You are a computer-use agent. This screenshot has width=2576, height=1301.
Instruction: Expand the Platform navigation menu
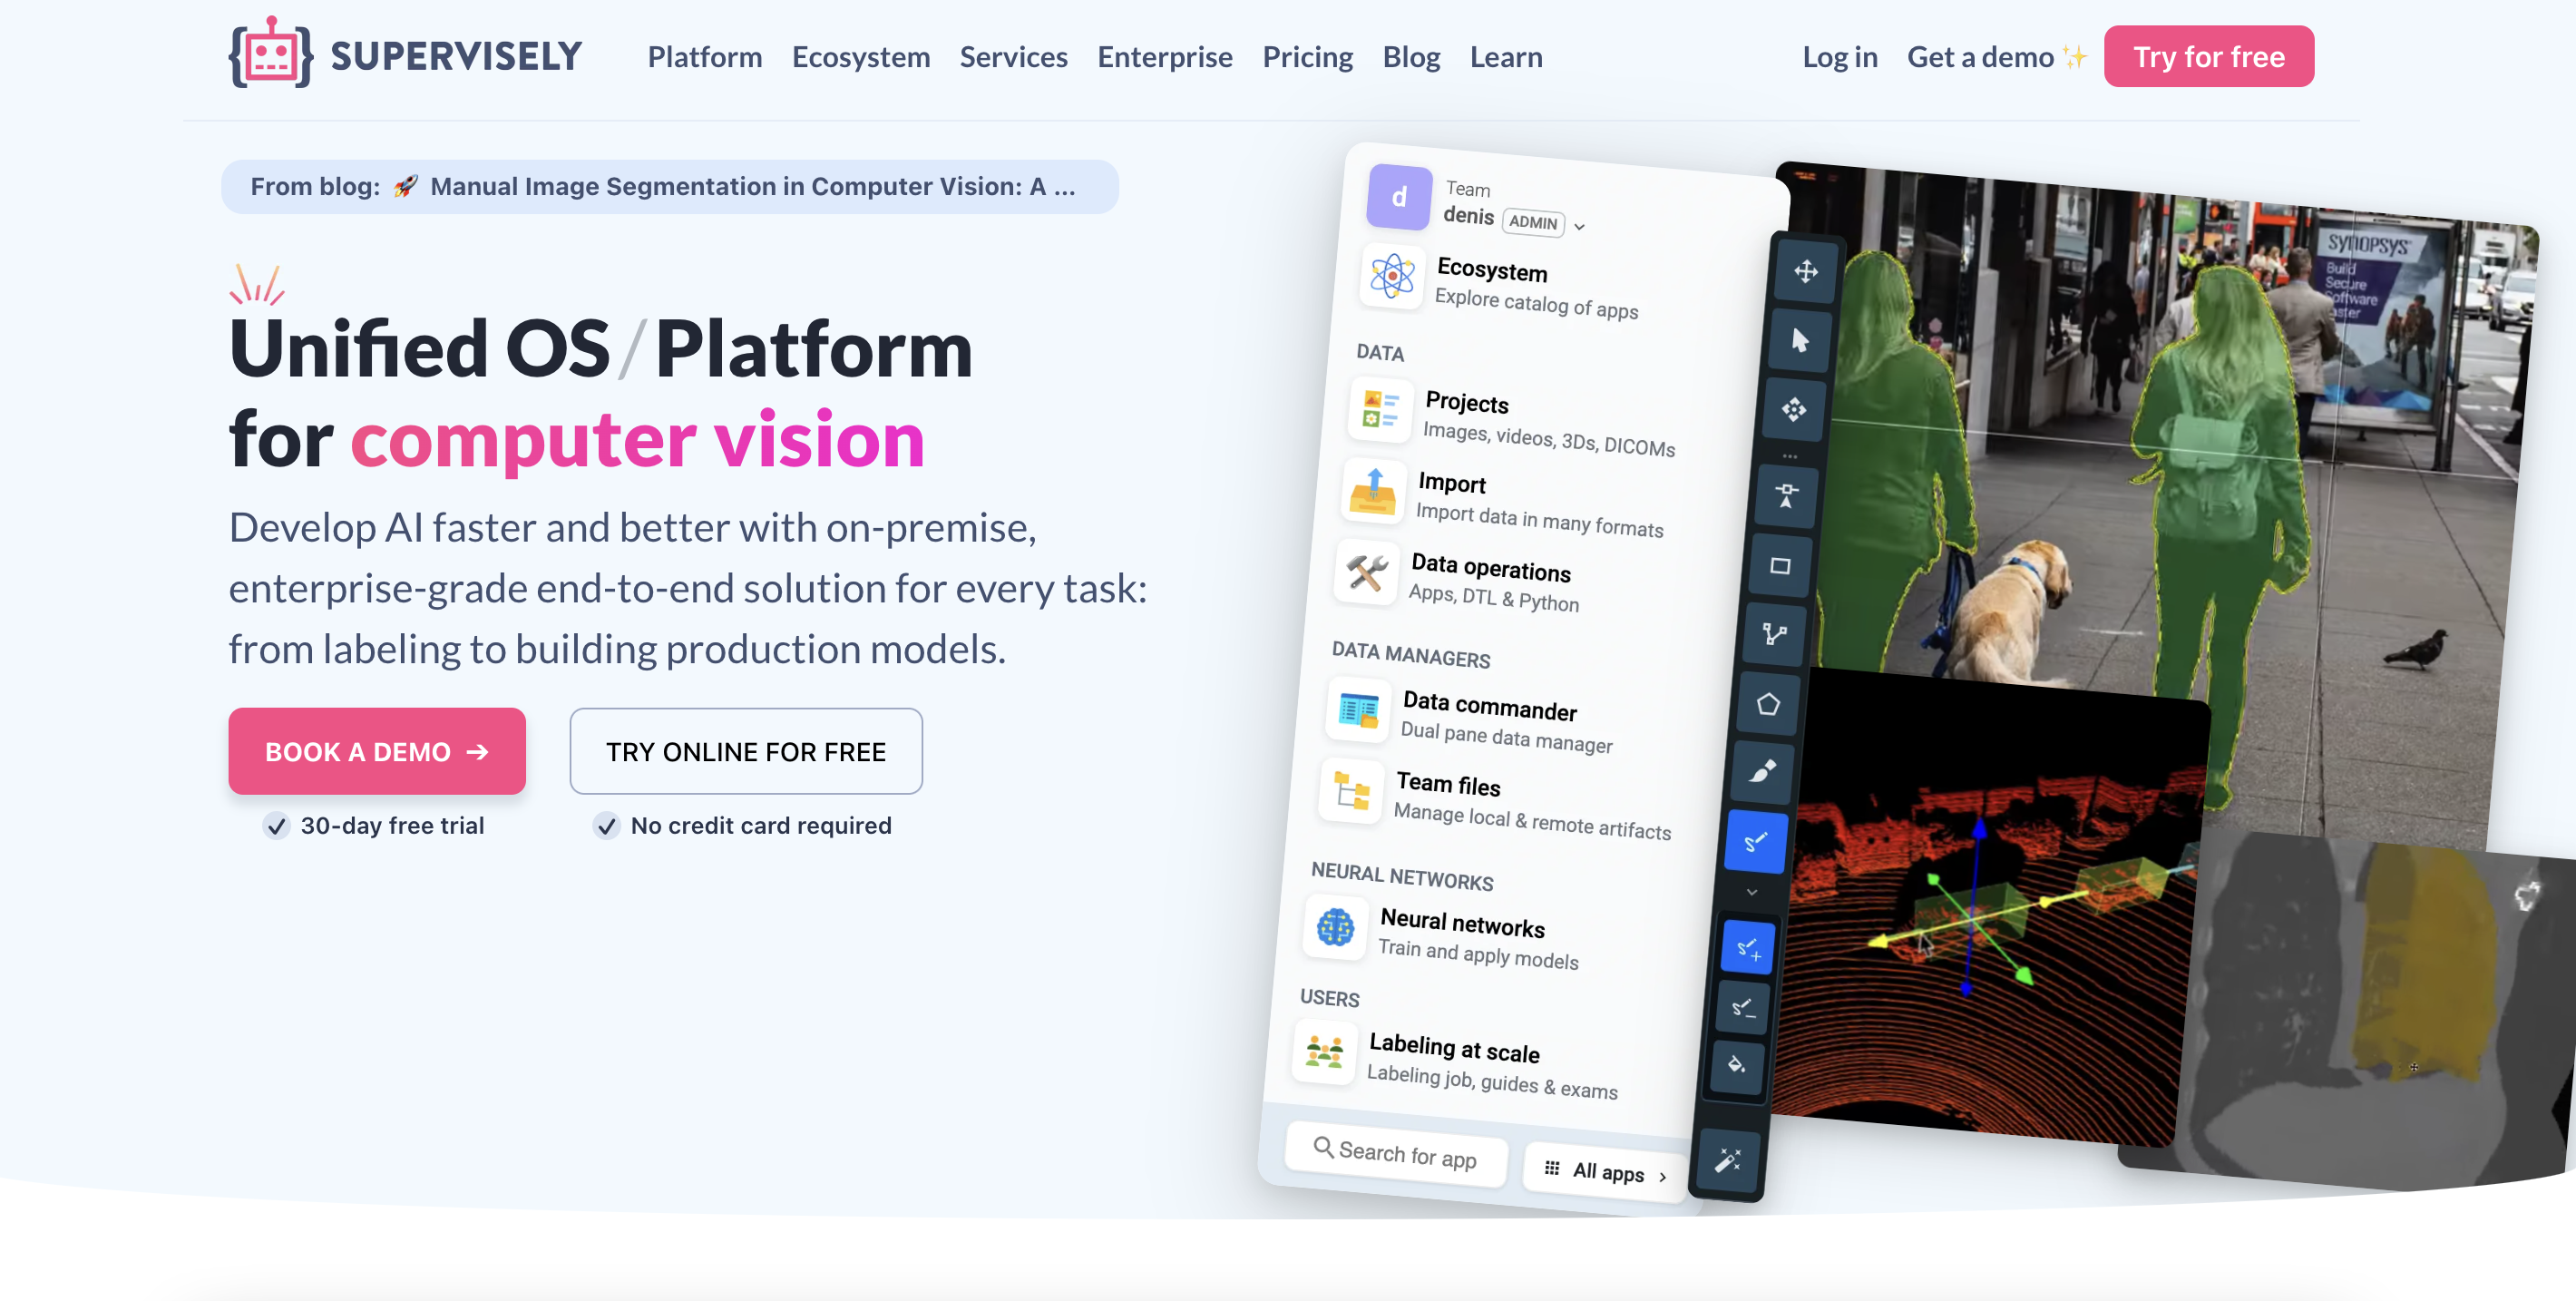(x=703, y=56)
